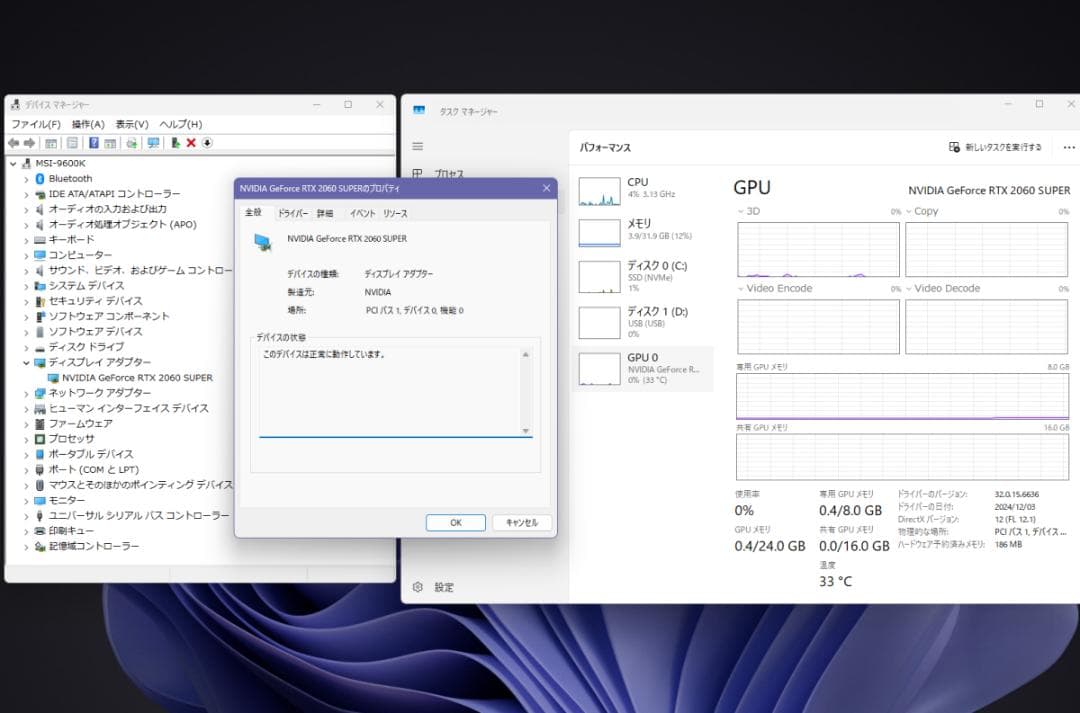
Task: Open the Task Manager navigation hamburger menu
Action: tap(417, 145)
